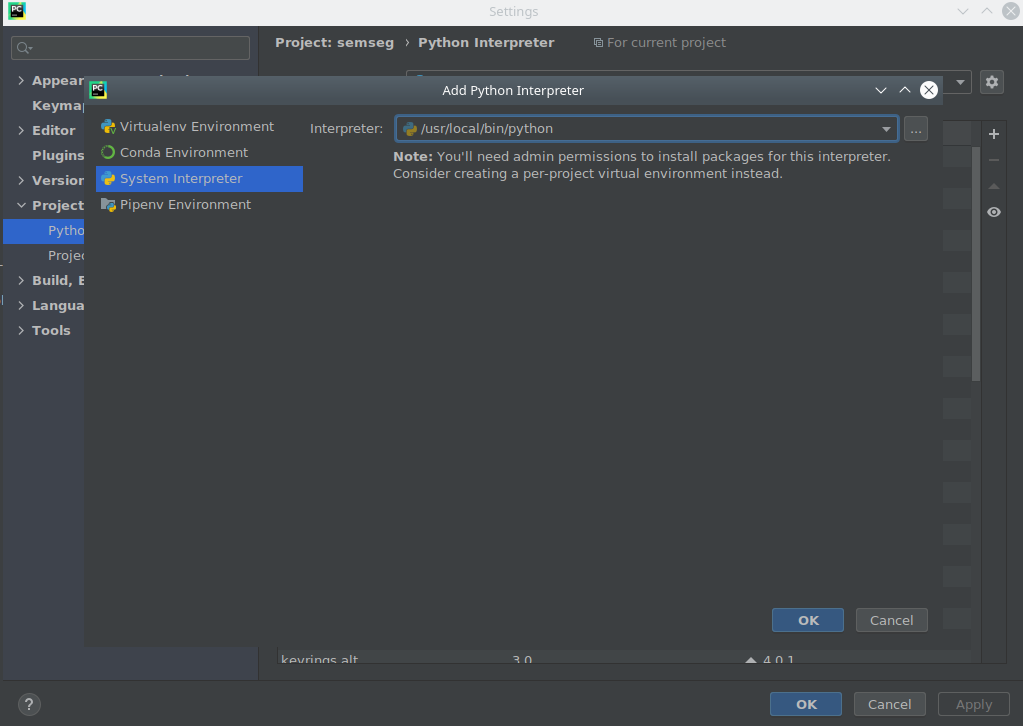Open the interpreter settings gear menu
The width and height of the screenshot is (1023, 726).
(x=991, y=82)
